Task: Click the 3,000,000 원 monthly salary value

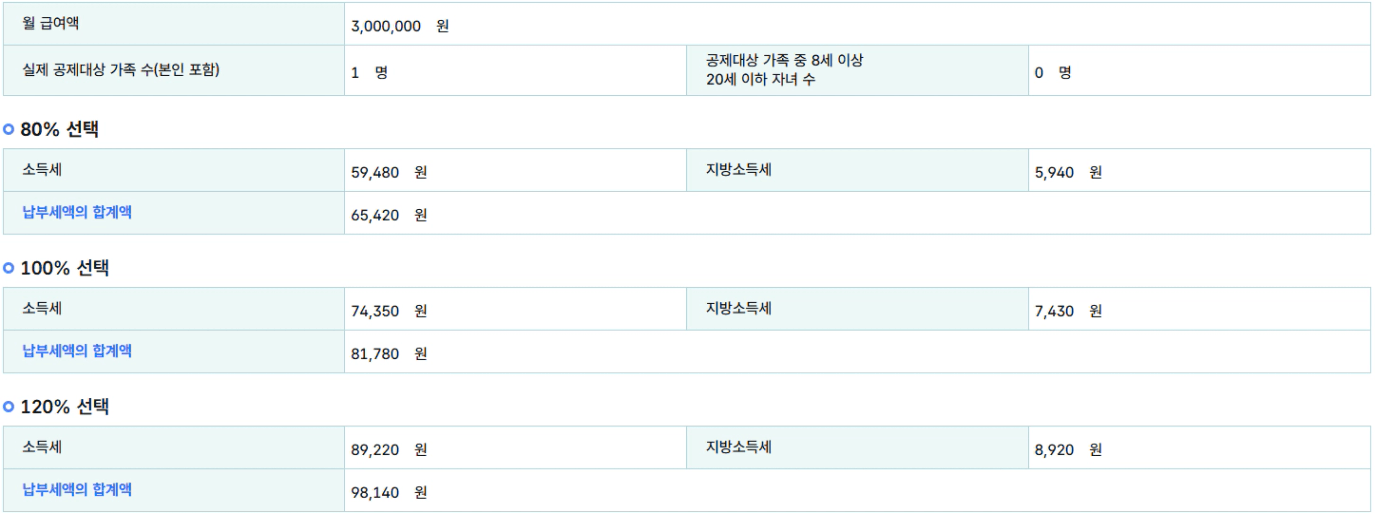Action: coord(400,26)
